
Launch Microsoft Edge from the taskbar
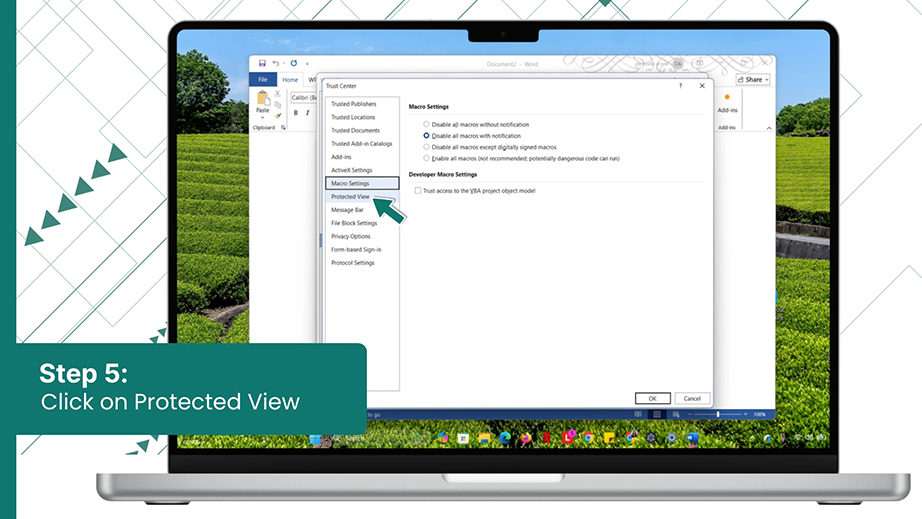click(505, 438)
